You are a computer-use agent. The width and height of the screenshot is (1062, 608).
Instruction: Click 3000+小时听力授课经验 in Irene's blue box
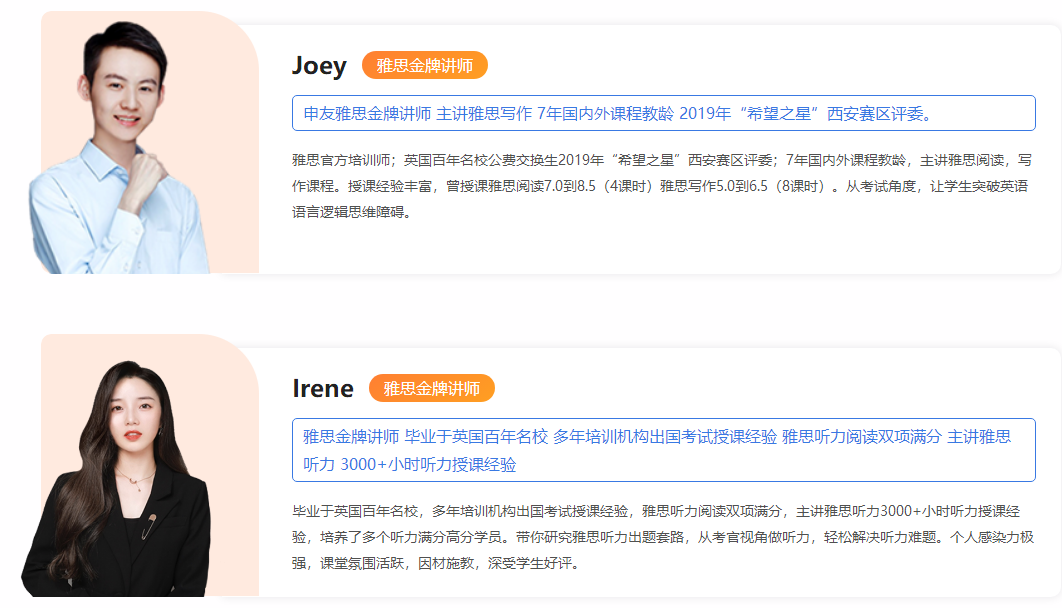pyautogui.click(x=428, y=465)
